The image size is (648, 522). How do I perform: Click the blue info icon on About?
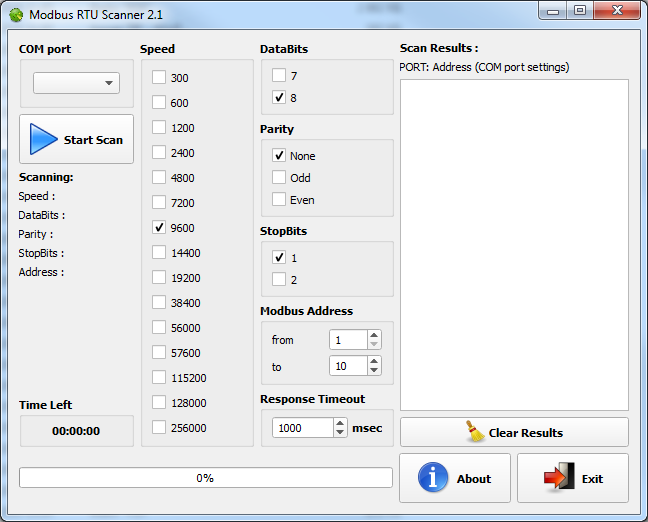click(433, 478)
